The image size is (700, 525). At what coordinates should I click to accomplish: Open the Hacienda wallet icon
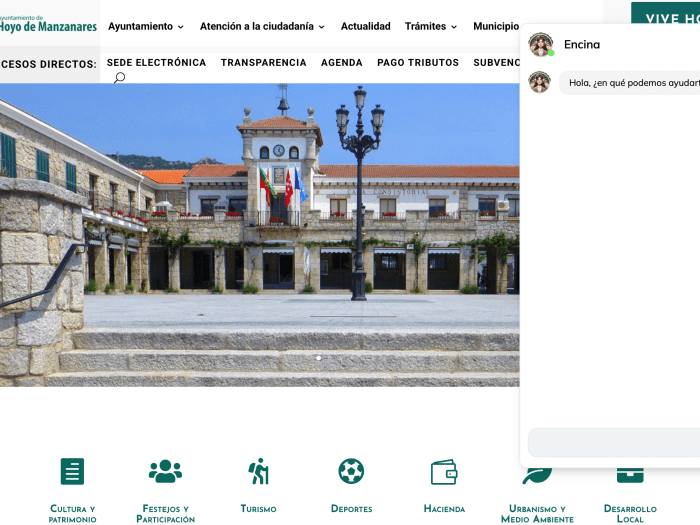444,472
